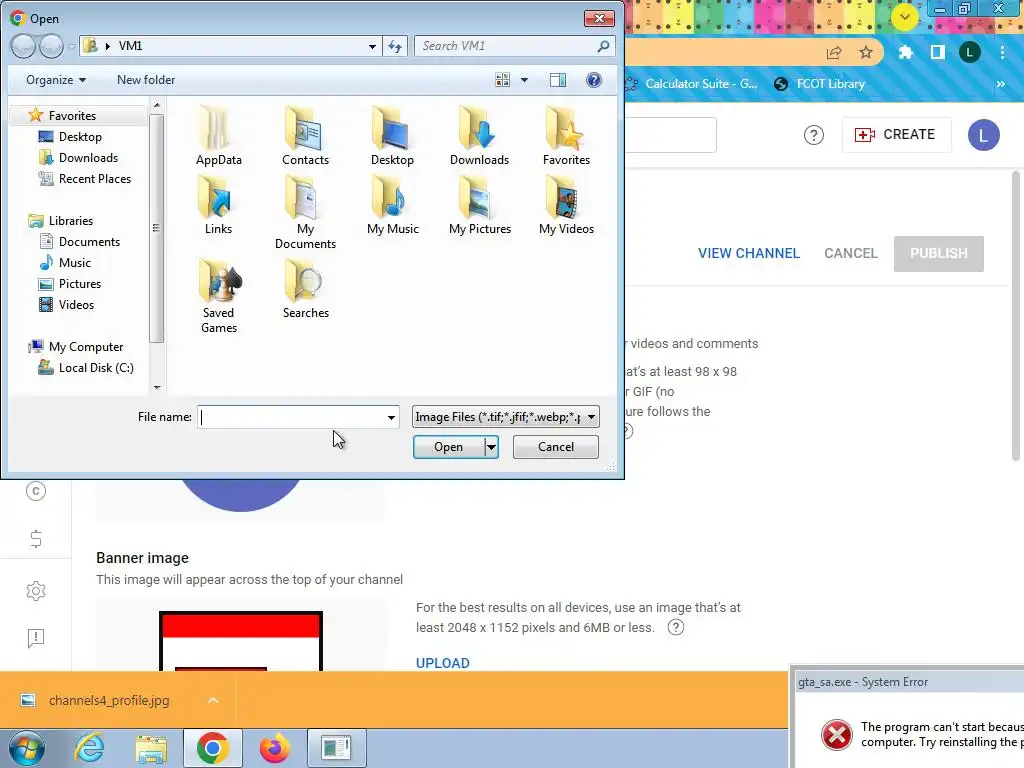The height and width of the screenshot is (768, 1024).
Task: Open the Links folder
Action: 218,206
